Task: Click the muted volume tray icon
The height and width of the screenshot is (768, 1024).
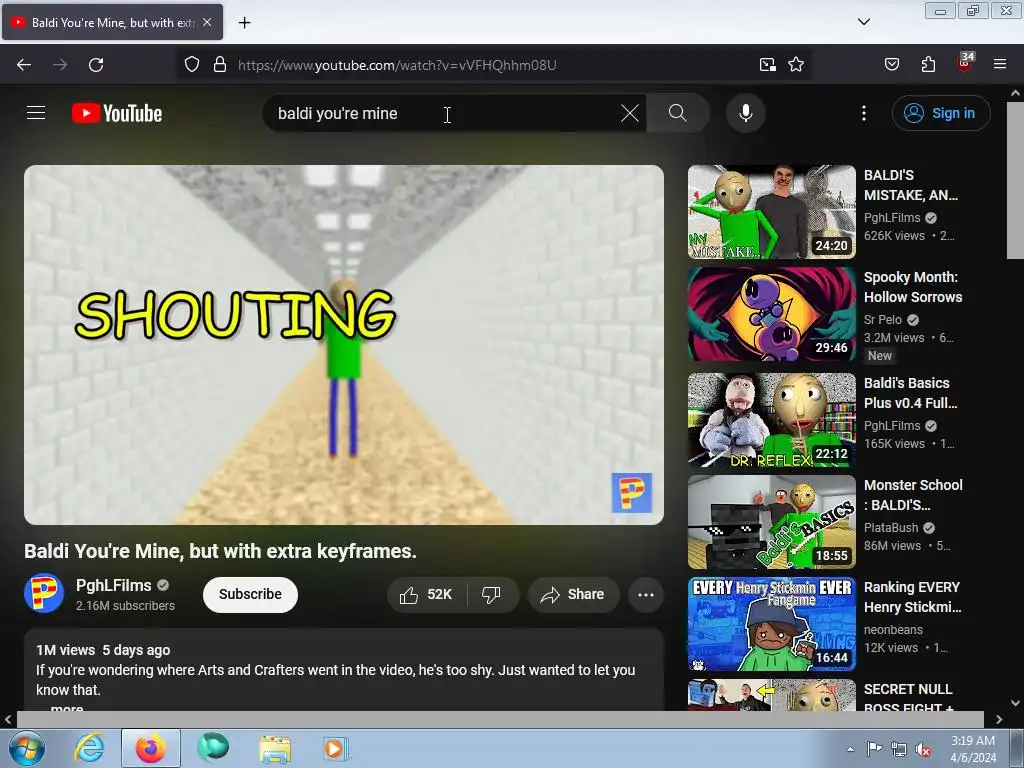Action: [x=923, y=749]
